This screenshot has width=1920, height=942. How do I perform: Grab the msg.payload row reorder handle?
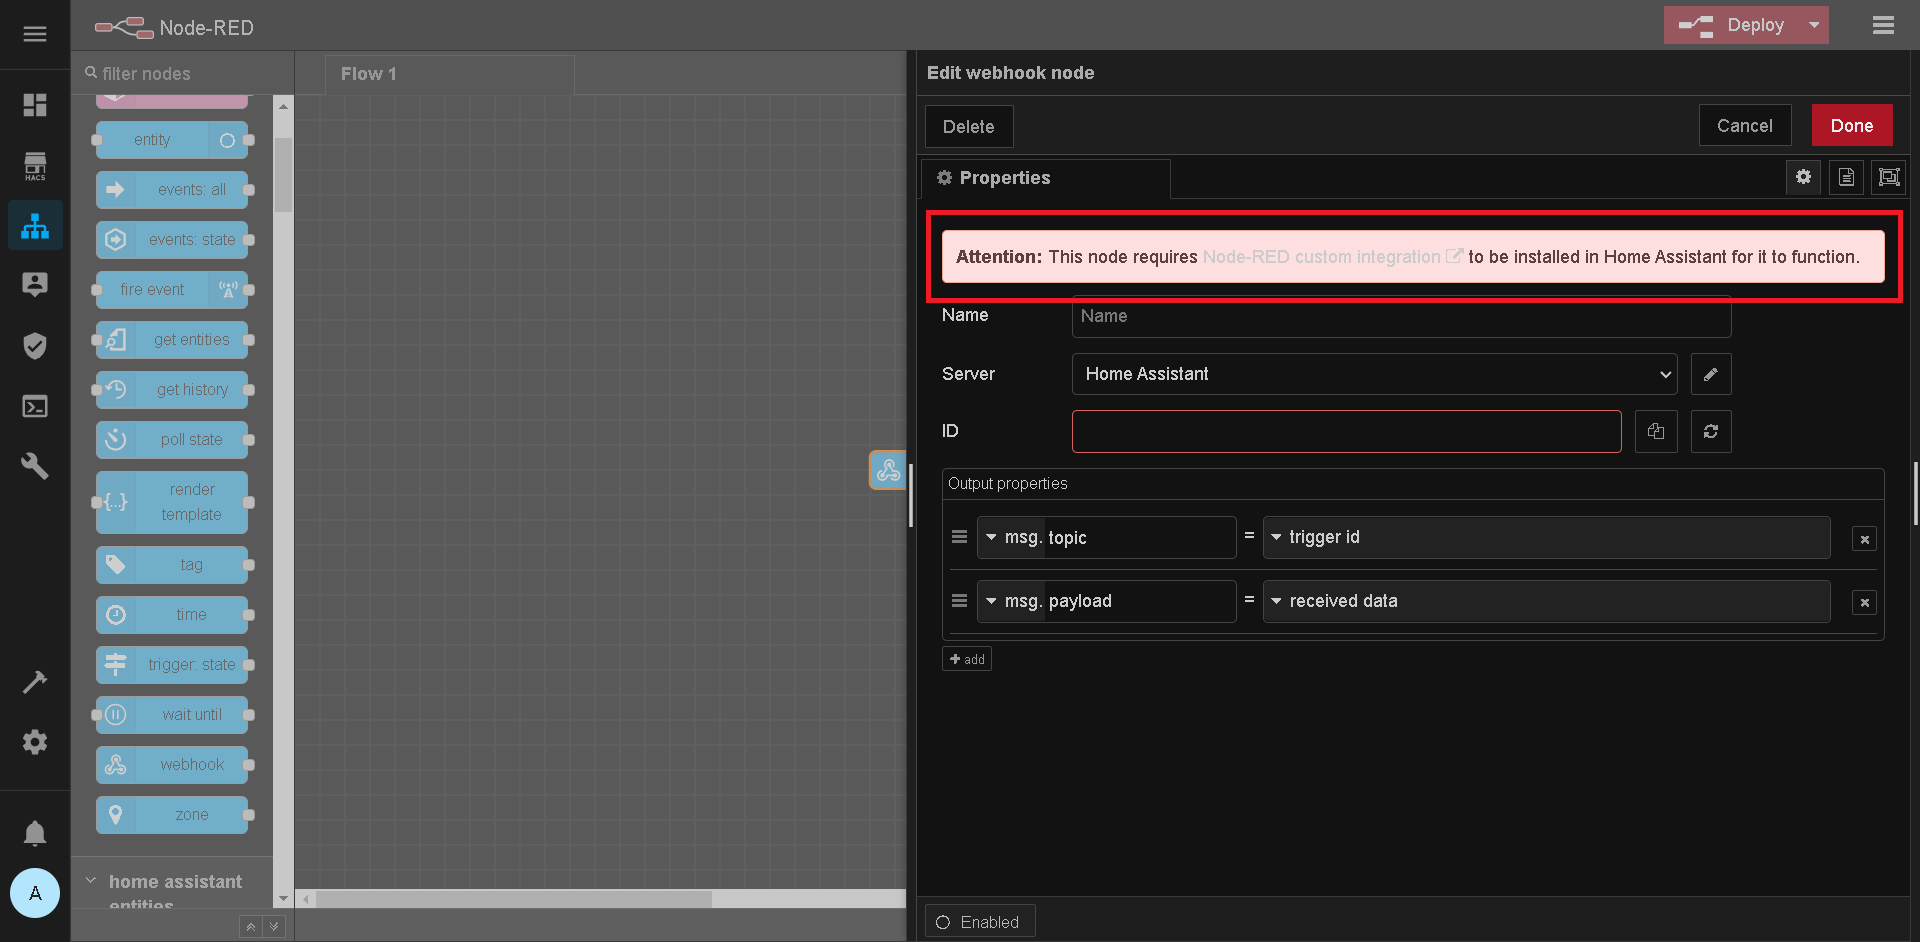coord(959,601)
